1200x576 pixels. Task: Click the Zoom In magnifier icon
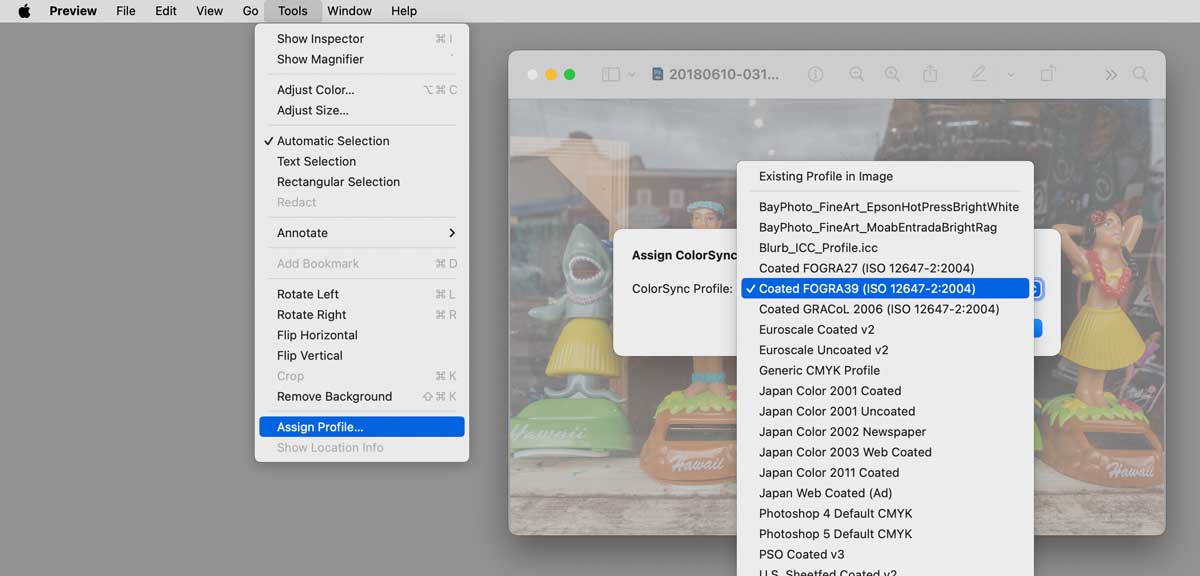pos(891,73)
